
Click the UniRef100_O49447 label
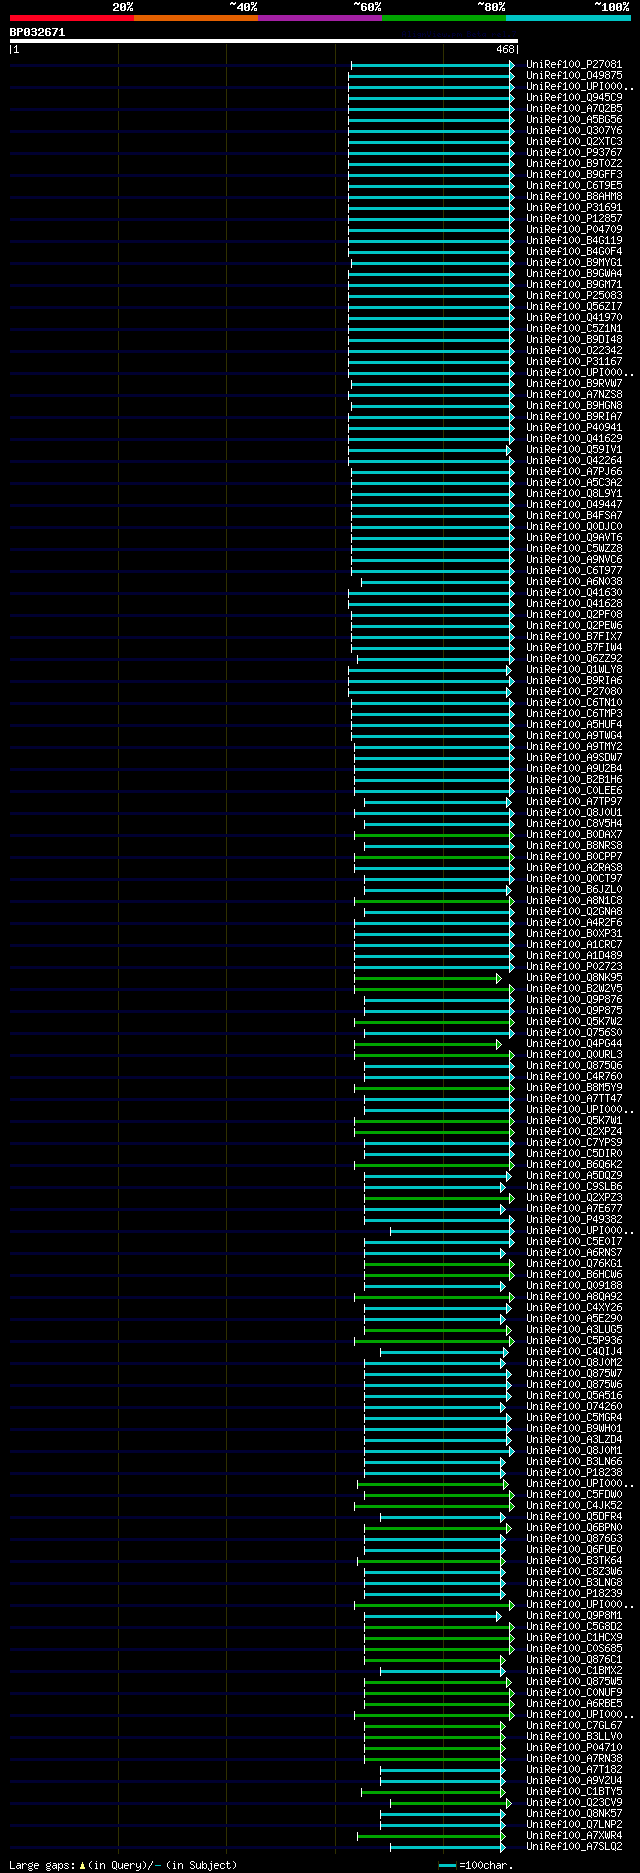click(574, 505)
